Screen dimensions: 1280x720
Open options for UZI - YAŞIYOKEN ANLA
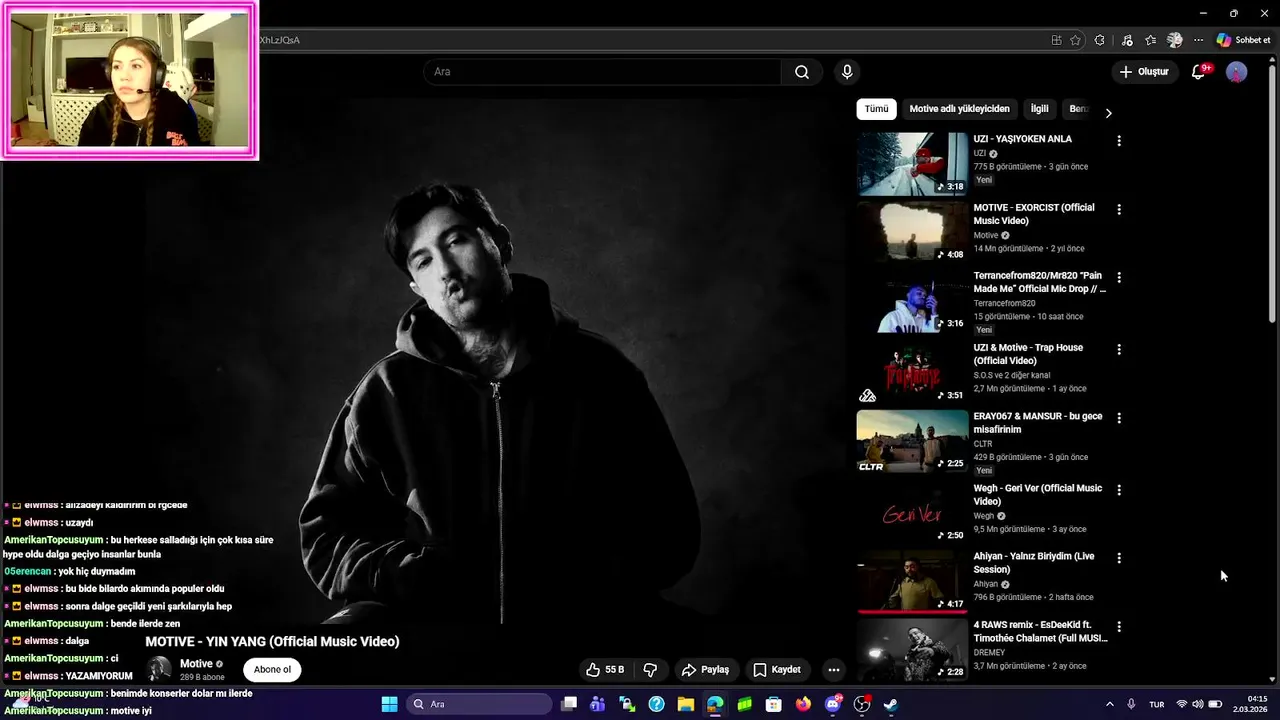(x=1119, y=141)
